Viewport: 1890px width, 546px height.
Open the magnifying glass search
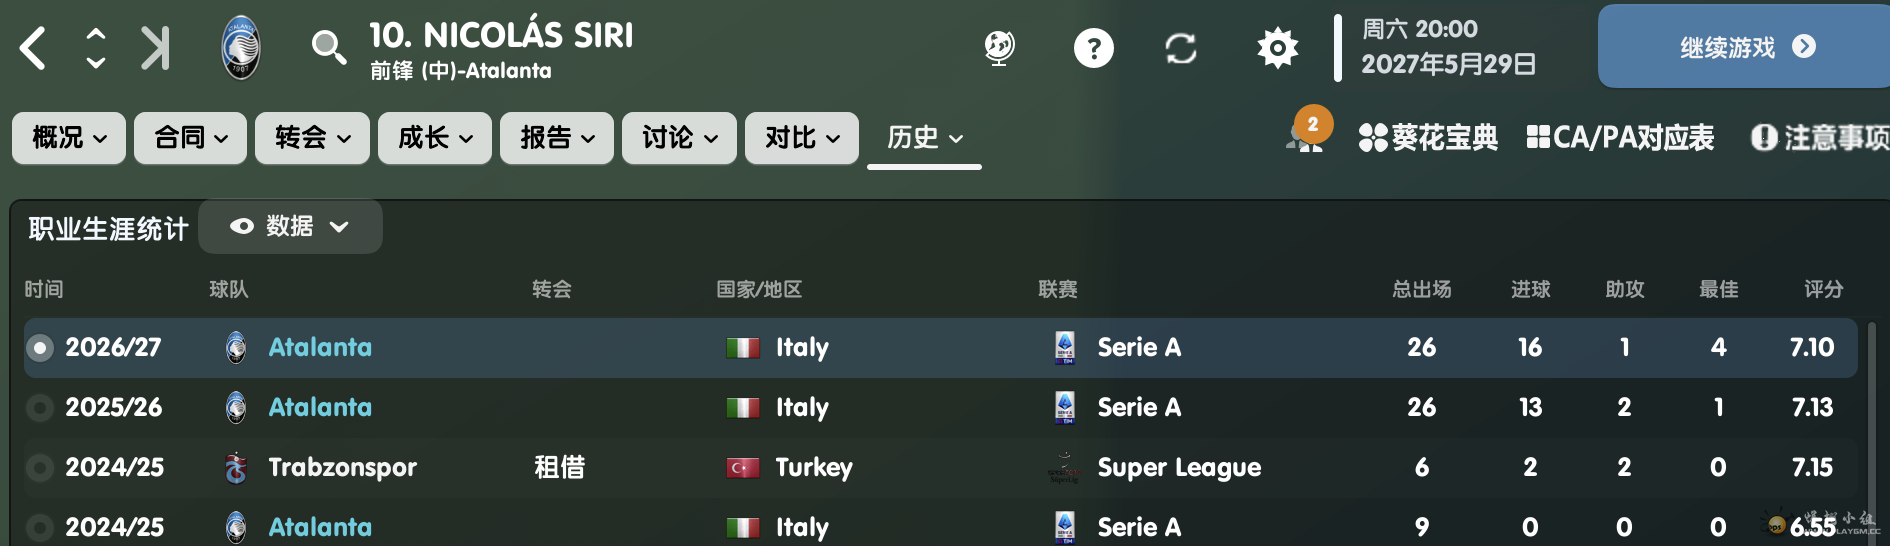pos(328,47)
